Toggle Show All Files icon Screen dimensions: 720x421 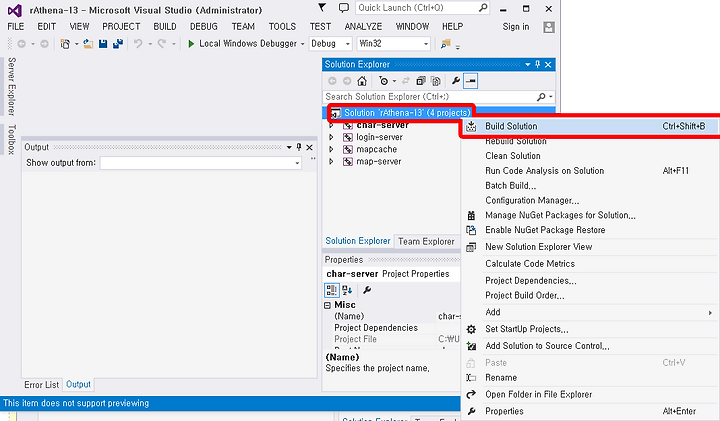point(436,81)
